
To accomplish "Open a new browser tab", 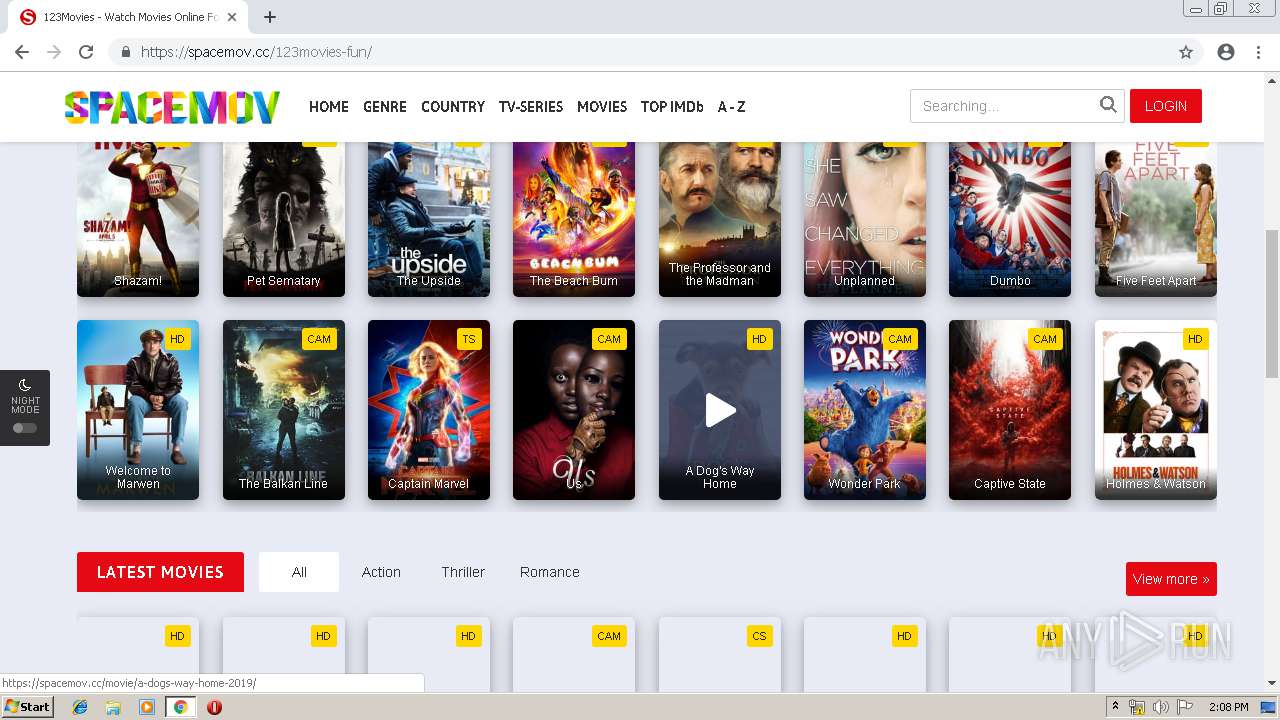I will pyautogui.click(x=270, y=17).
